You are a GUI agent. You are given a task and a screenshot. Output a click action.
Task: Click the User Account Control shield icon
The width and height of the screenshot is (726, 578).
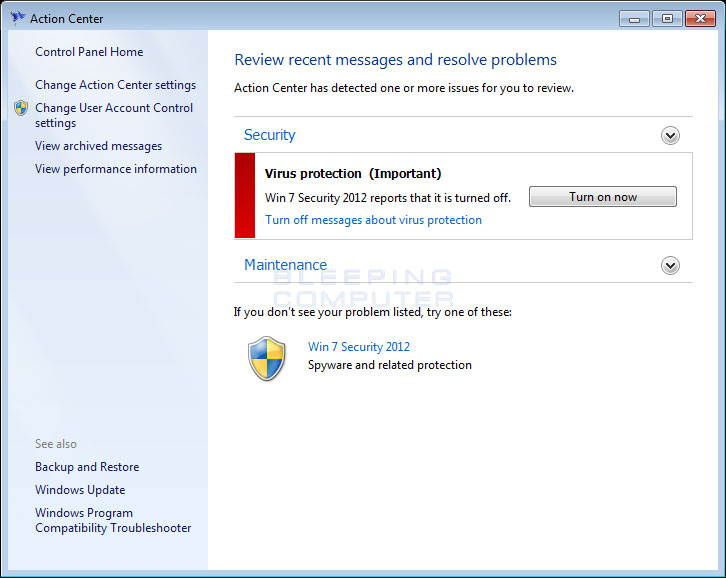[21, 108]
